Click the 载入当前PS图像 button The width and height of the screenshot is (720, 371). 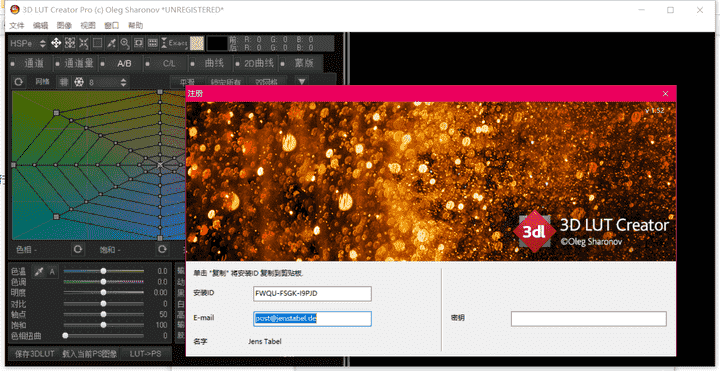[x=90, y=354]
